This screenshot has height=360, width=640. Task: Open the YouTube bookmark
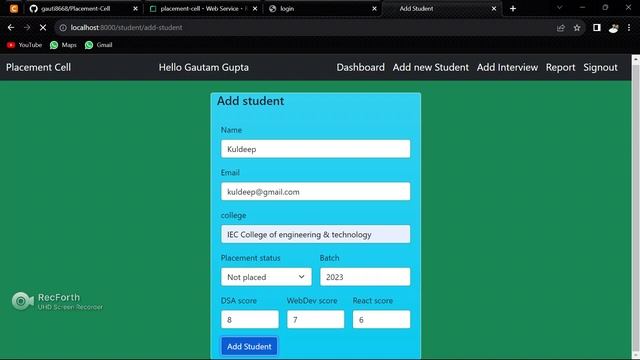click(x=24, y=45)
